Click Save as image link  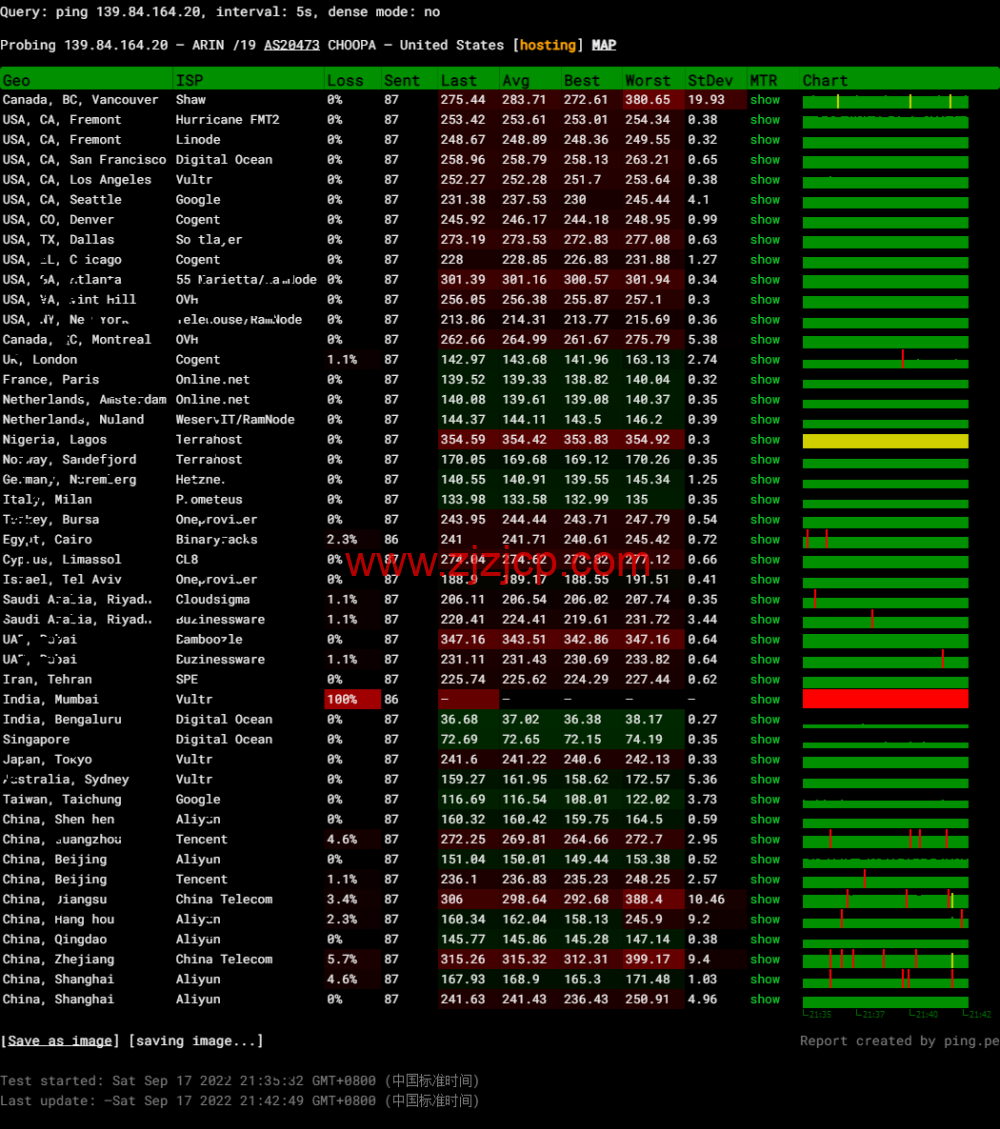click(60, 1040)
